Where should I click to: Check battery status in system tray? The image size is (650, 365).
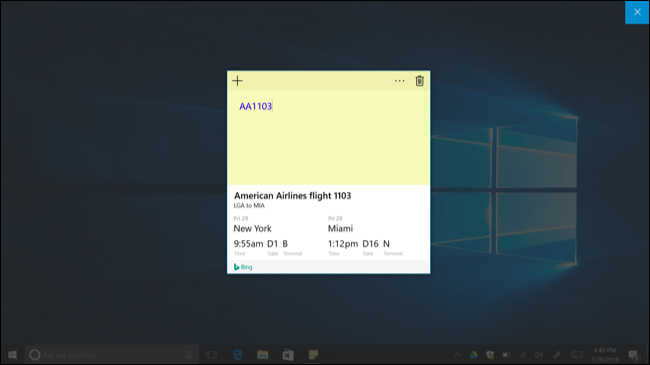tap(506, 355)
